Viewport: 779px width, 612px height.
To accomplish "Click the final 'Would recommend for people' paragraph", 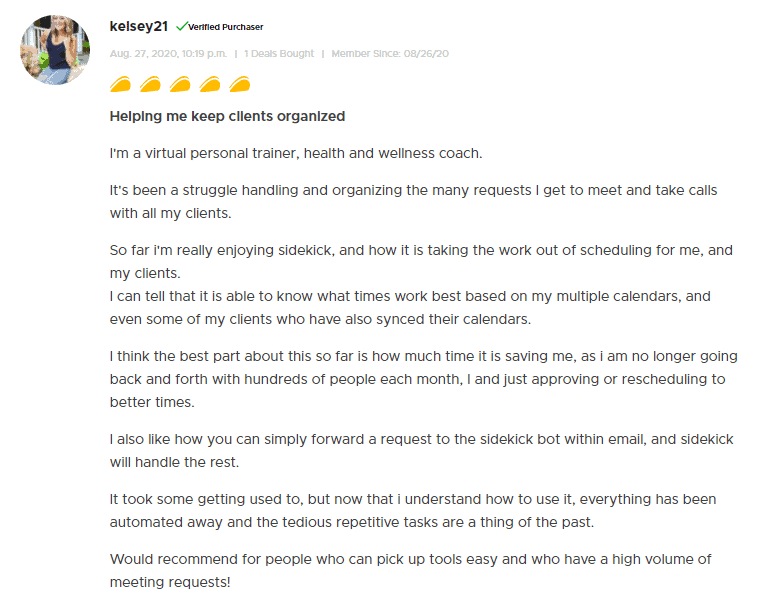I will coord(410,571).
